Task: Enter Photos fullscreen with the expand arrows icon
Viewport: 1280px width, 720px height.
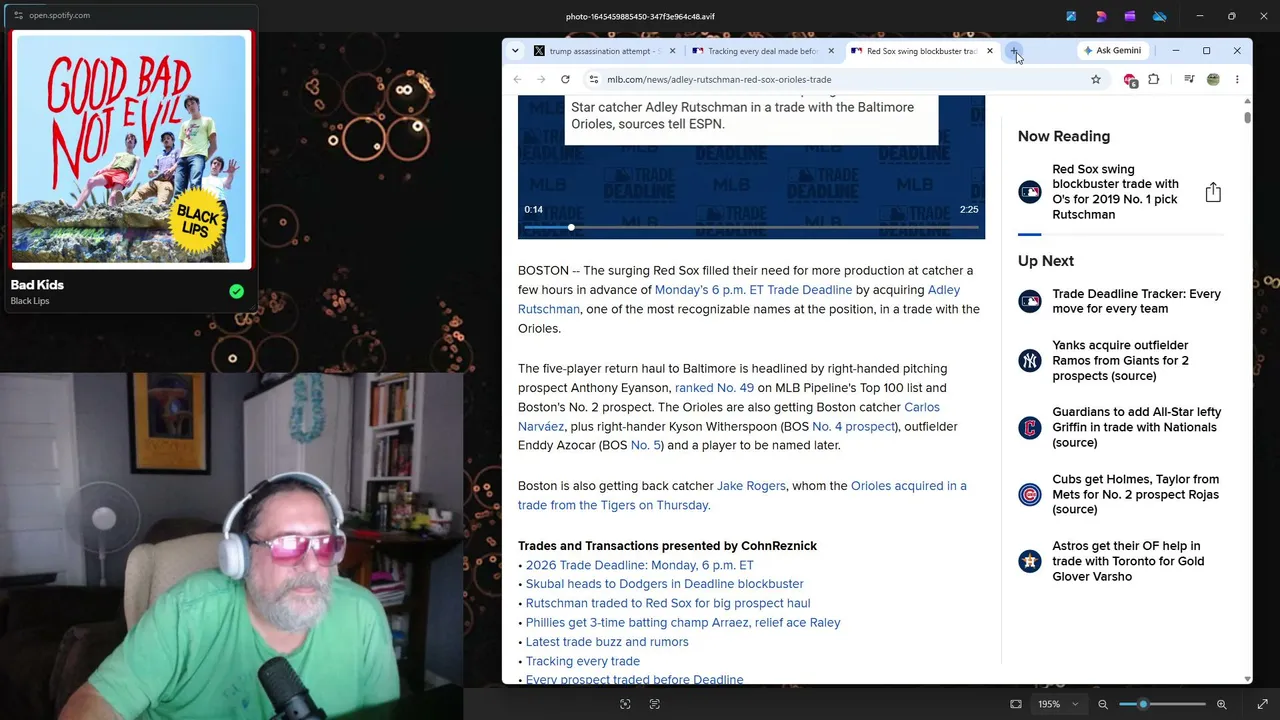Action: point(1262,704)
